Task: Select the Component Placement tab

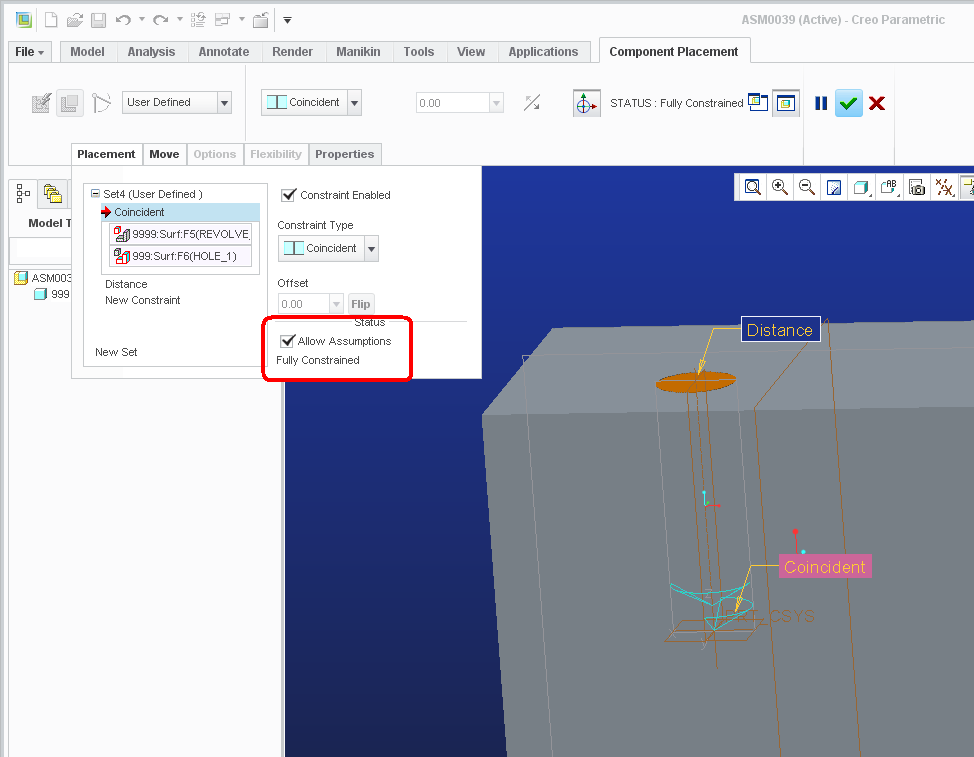Action: [x=674, y=52]
